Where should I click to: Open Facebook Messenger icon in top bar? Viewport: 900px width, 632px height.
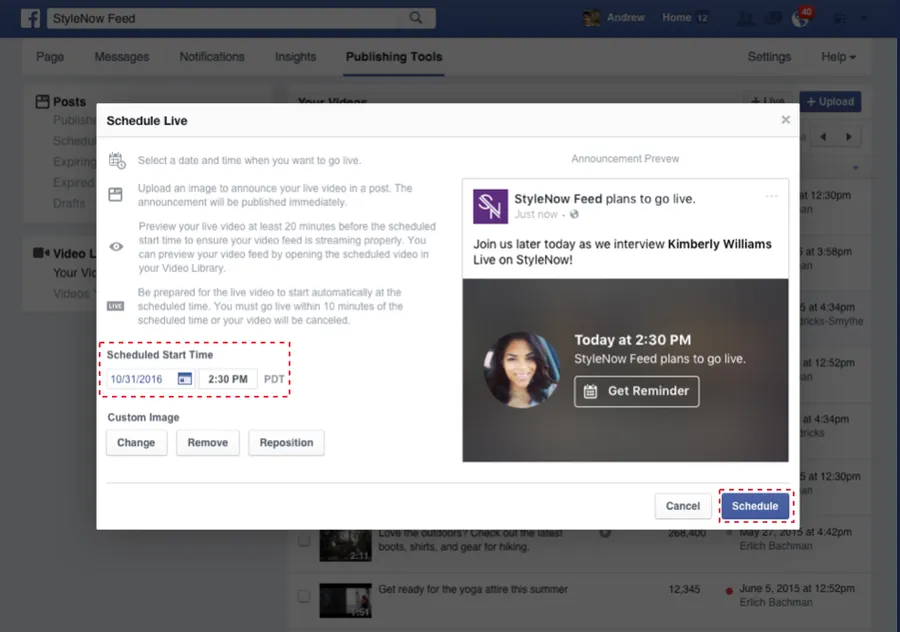coord(773,17)
